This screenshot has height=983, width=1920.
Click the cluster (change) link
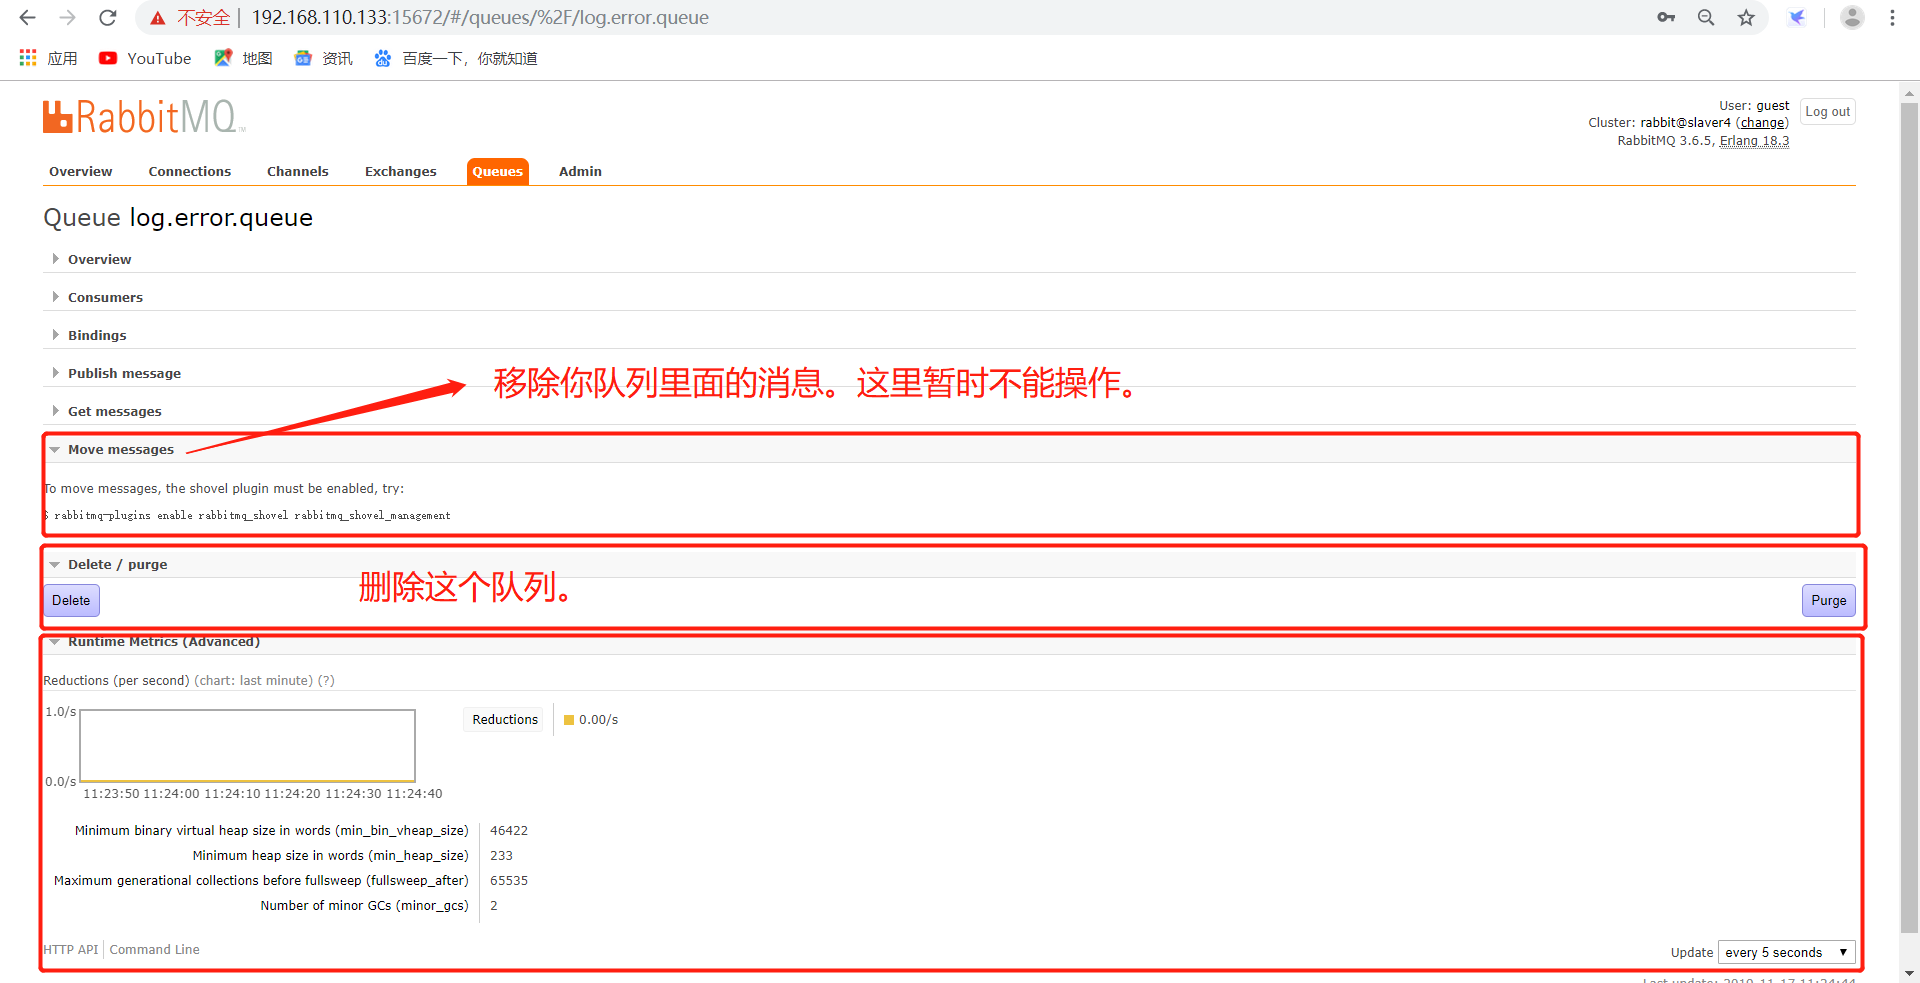[x=1762, y=123]
